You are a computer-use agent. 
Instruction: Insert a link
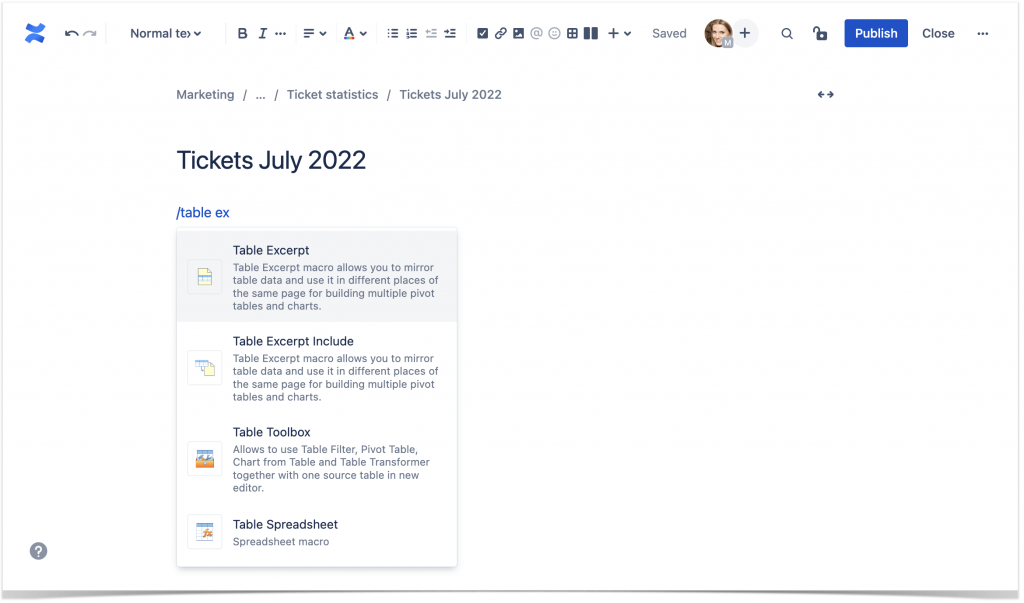[x=500, y=33]
